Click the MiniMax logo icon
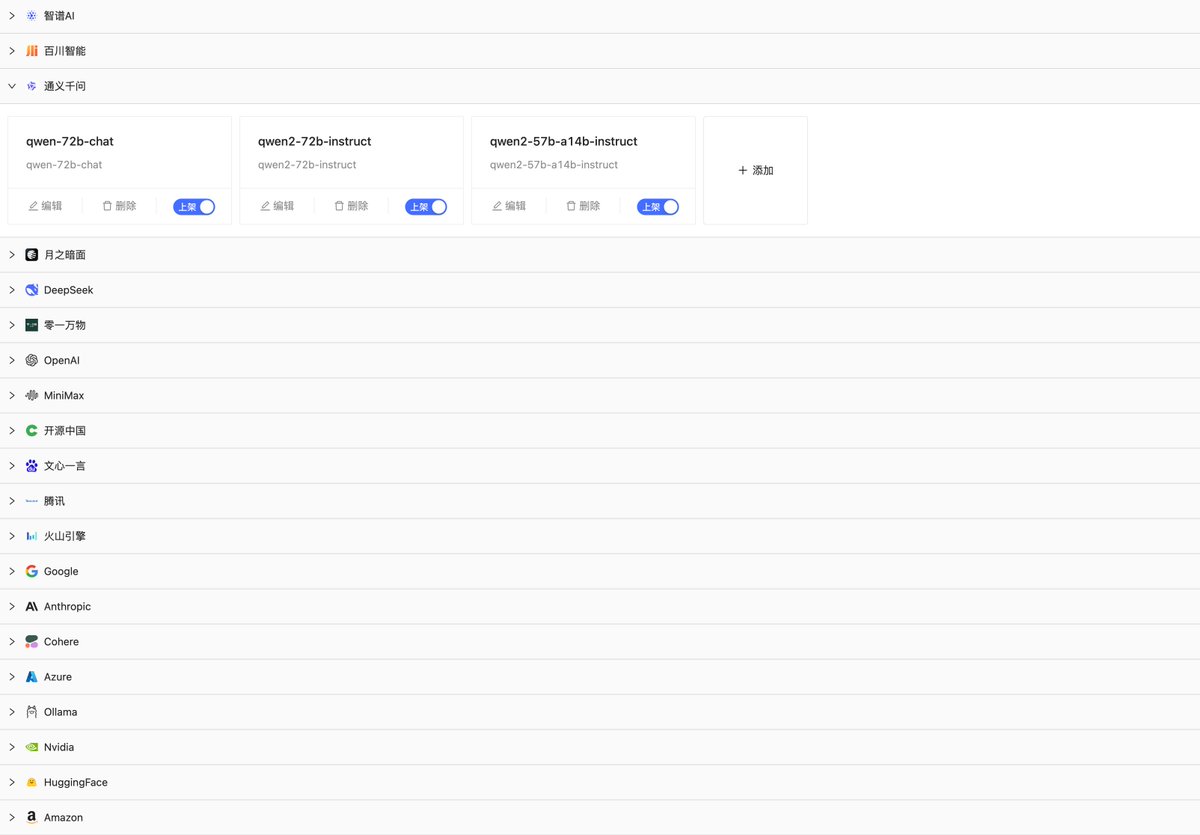 pos(32,396)
